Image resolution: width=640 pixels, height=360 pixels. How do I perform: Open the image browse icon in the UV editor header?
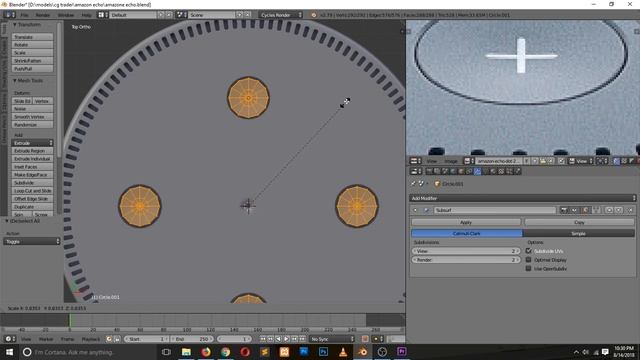tap(469, 161)
